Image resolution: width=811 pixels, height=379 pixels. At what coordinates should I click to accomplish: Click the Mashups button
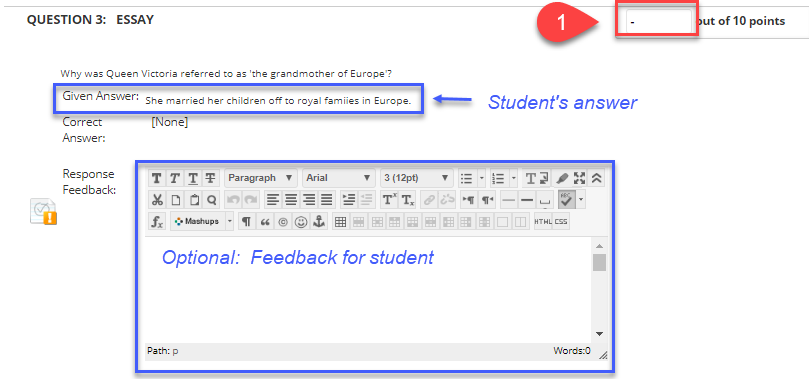[198, 221]
